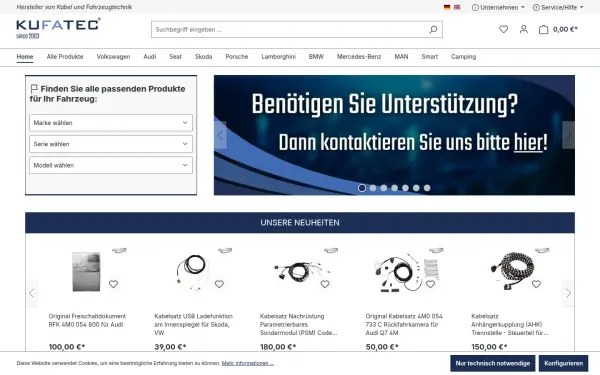Add Kabelsatz Rückfahrkamera Q7 to wishlist
The width and height of the screenshot is (600, 375).
point(430,284)
